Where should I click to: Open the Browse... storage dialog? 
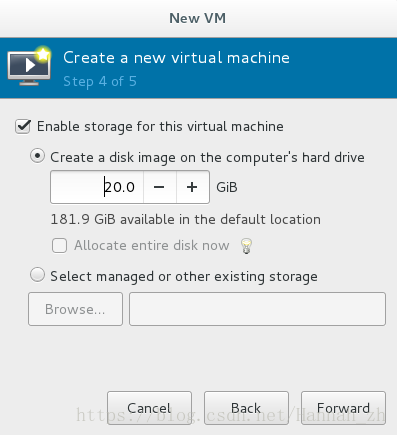(75, 309)
